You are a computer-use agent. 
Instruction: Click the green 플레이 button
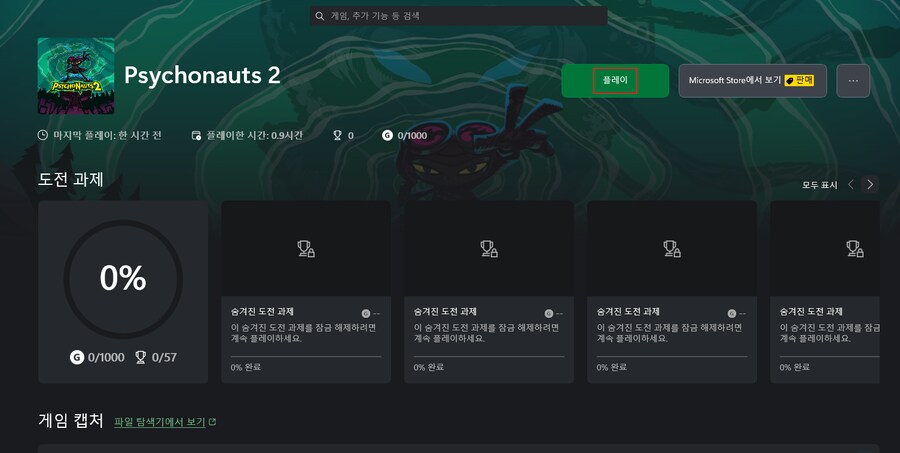(615, 81)
